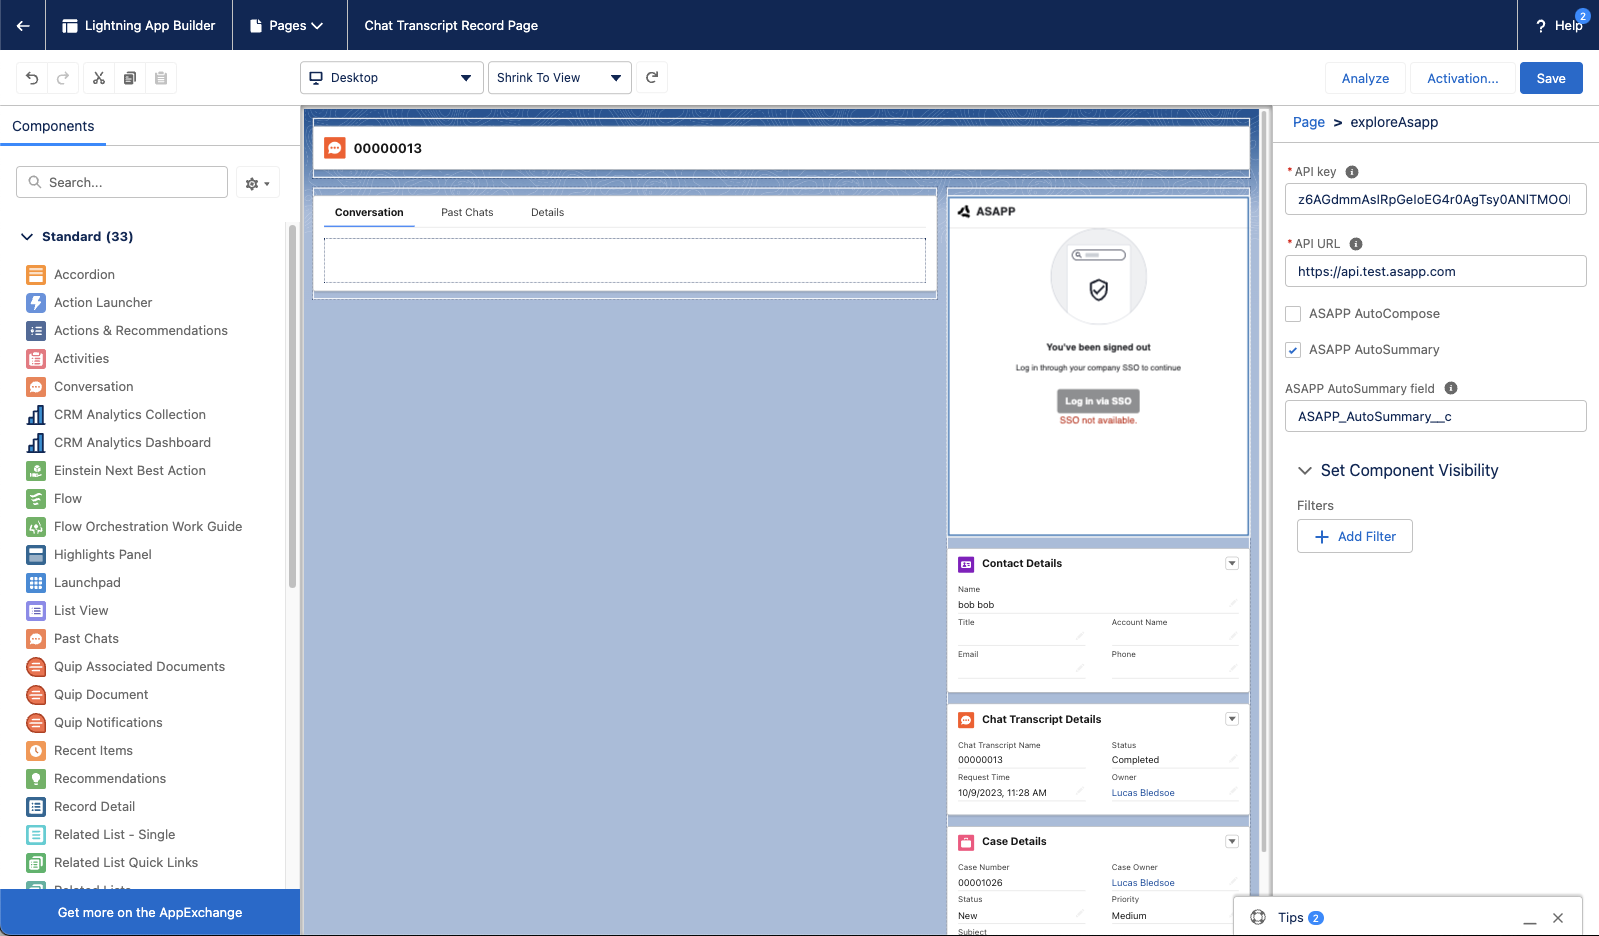The height and width of the screenshot is (936, 1599).
Task: Select the Highlights Panel icon
Action: pyautogui.click(x=36, y=555)
